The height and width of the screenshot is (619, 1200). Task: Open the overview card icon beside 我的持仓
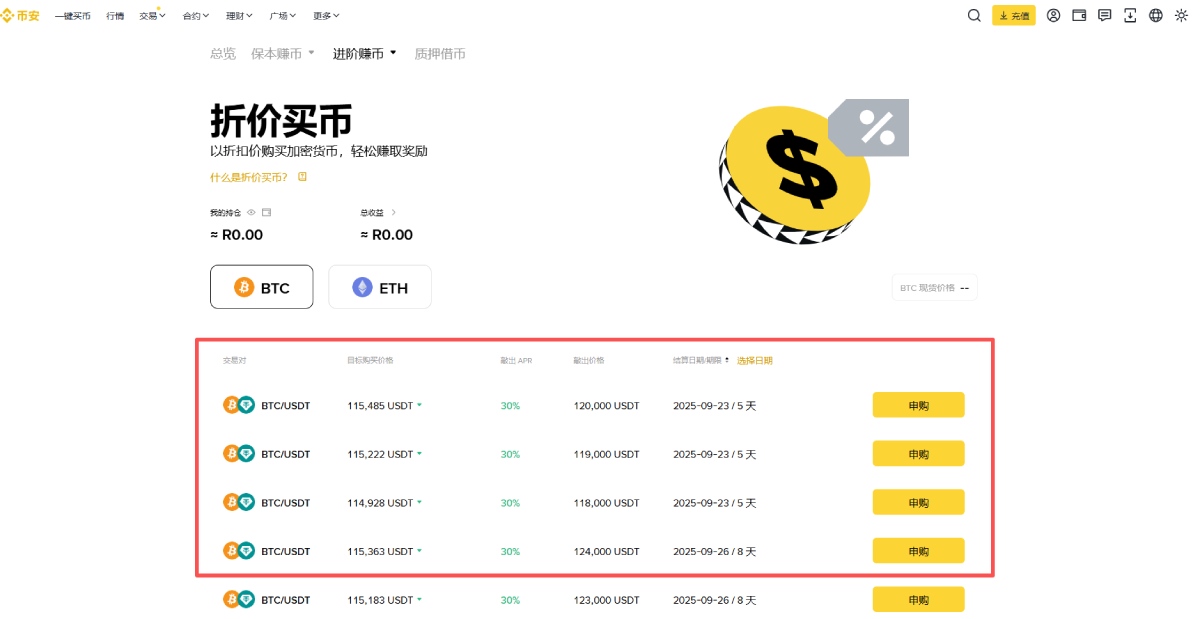(265, 212)
